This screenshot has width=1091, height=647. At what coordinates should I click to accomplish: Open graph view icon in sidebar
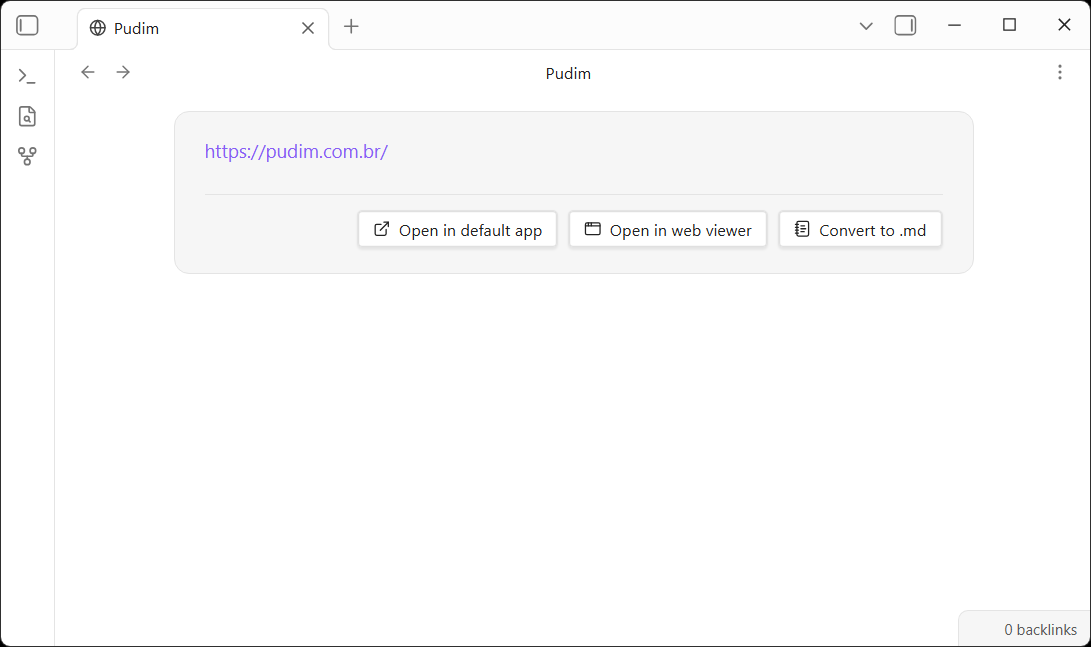27,157
